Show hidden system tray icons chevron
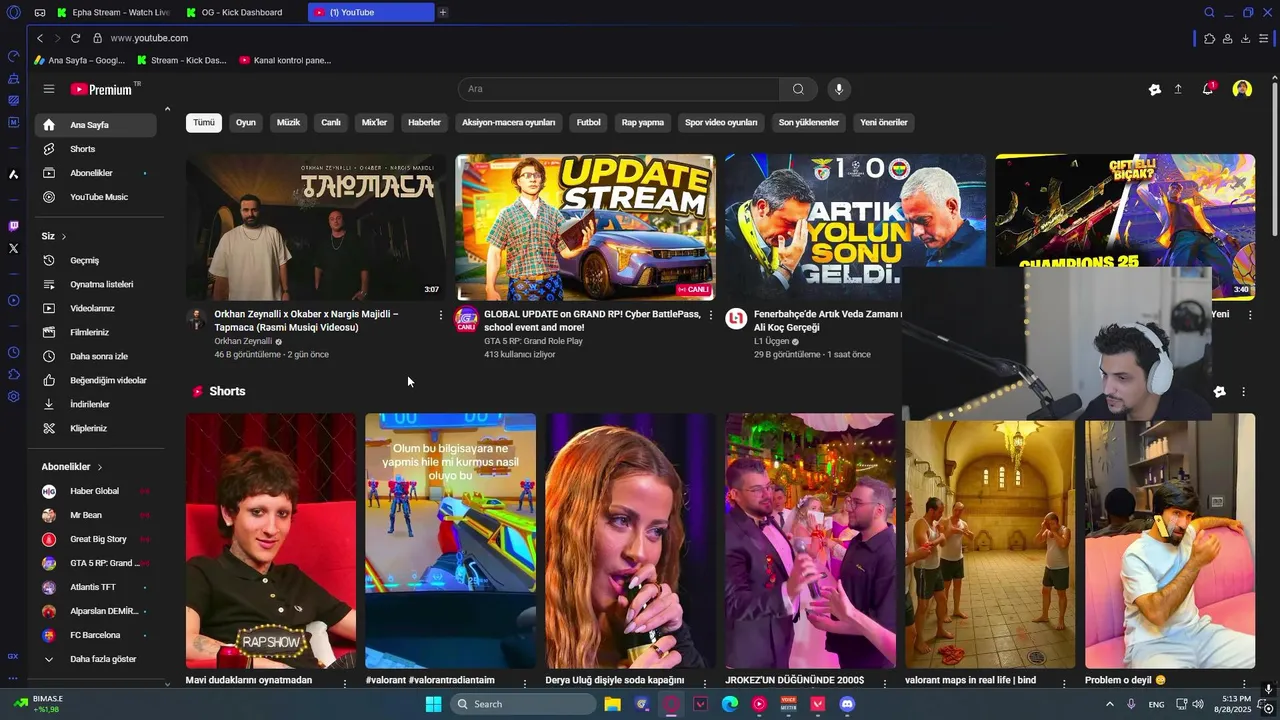 (x=1109, y=704)
